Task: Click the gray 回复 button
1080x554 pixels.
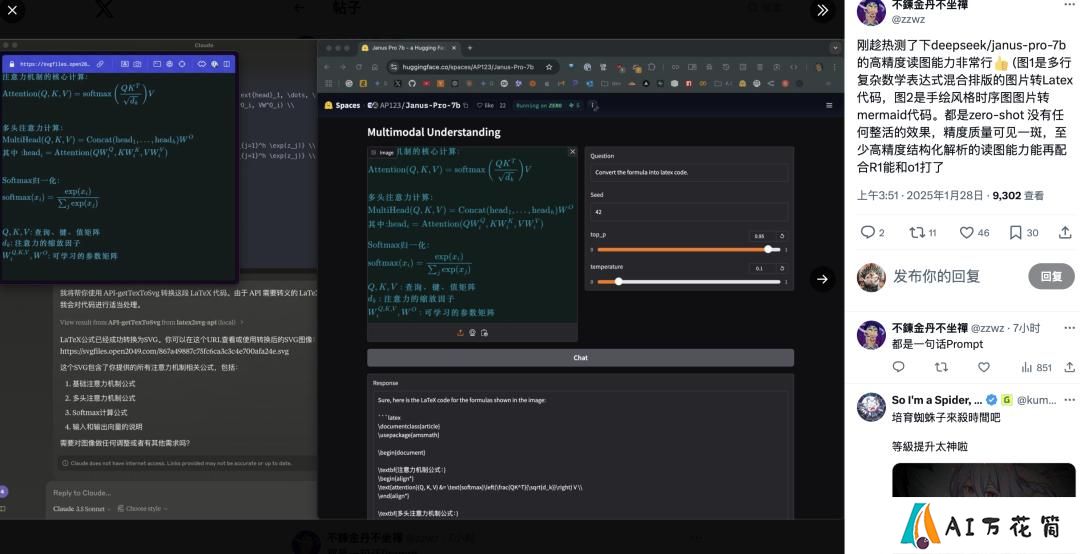Action: [1051, 276]
